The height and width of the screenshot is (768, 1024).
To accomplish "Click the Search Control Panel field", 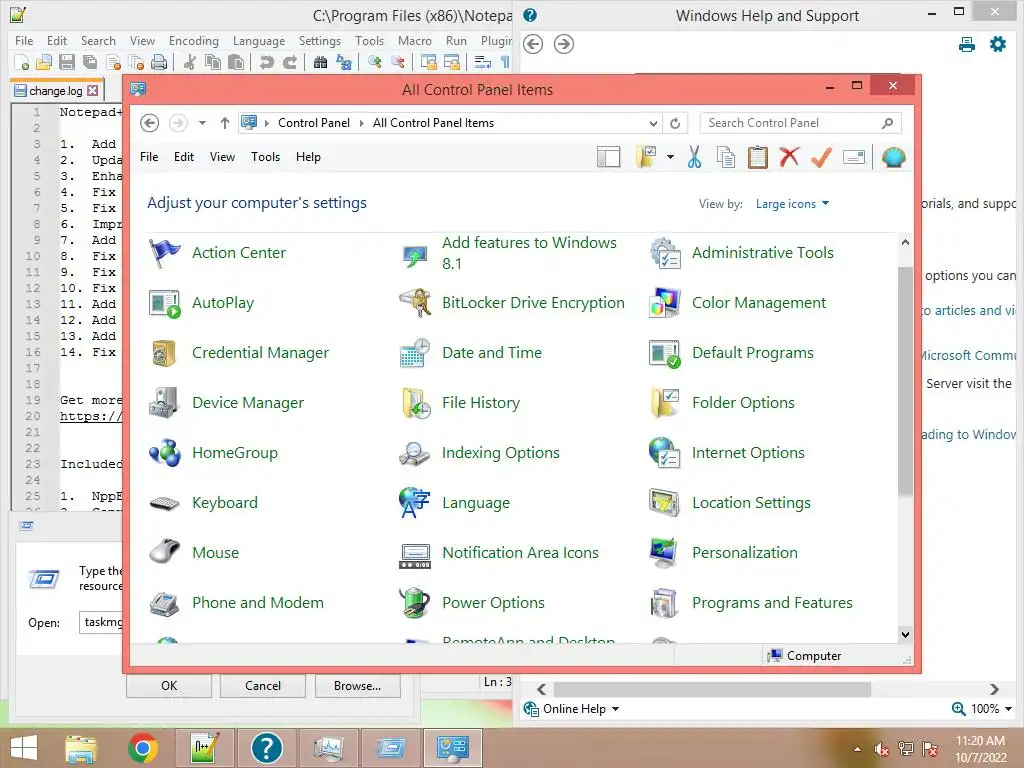I will coord(801,123).
